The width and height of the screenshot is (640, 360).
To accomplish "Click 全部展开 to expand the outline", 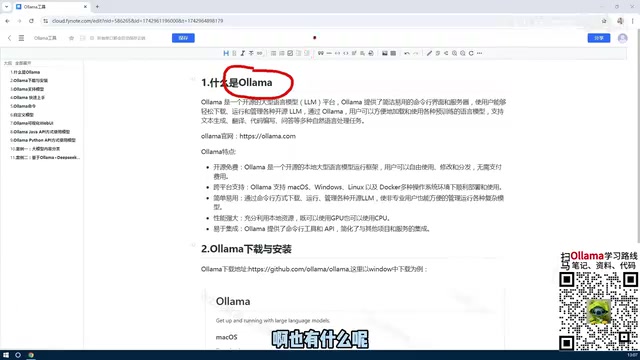I will [23, 63].
